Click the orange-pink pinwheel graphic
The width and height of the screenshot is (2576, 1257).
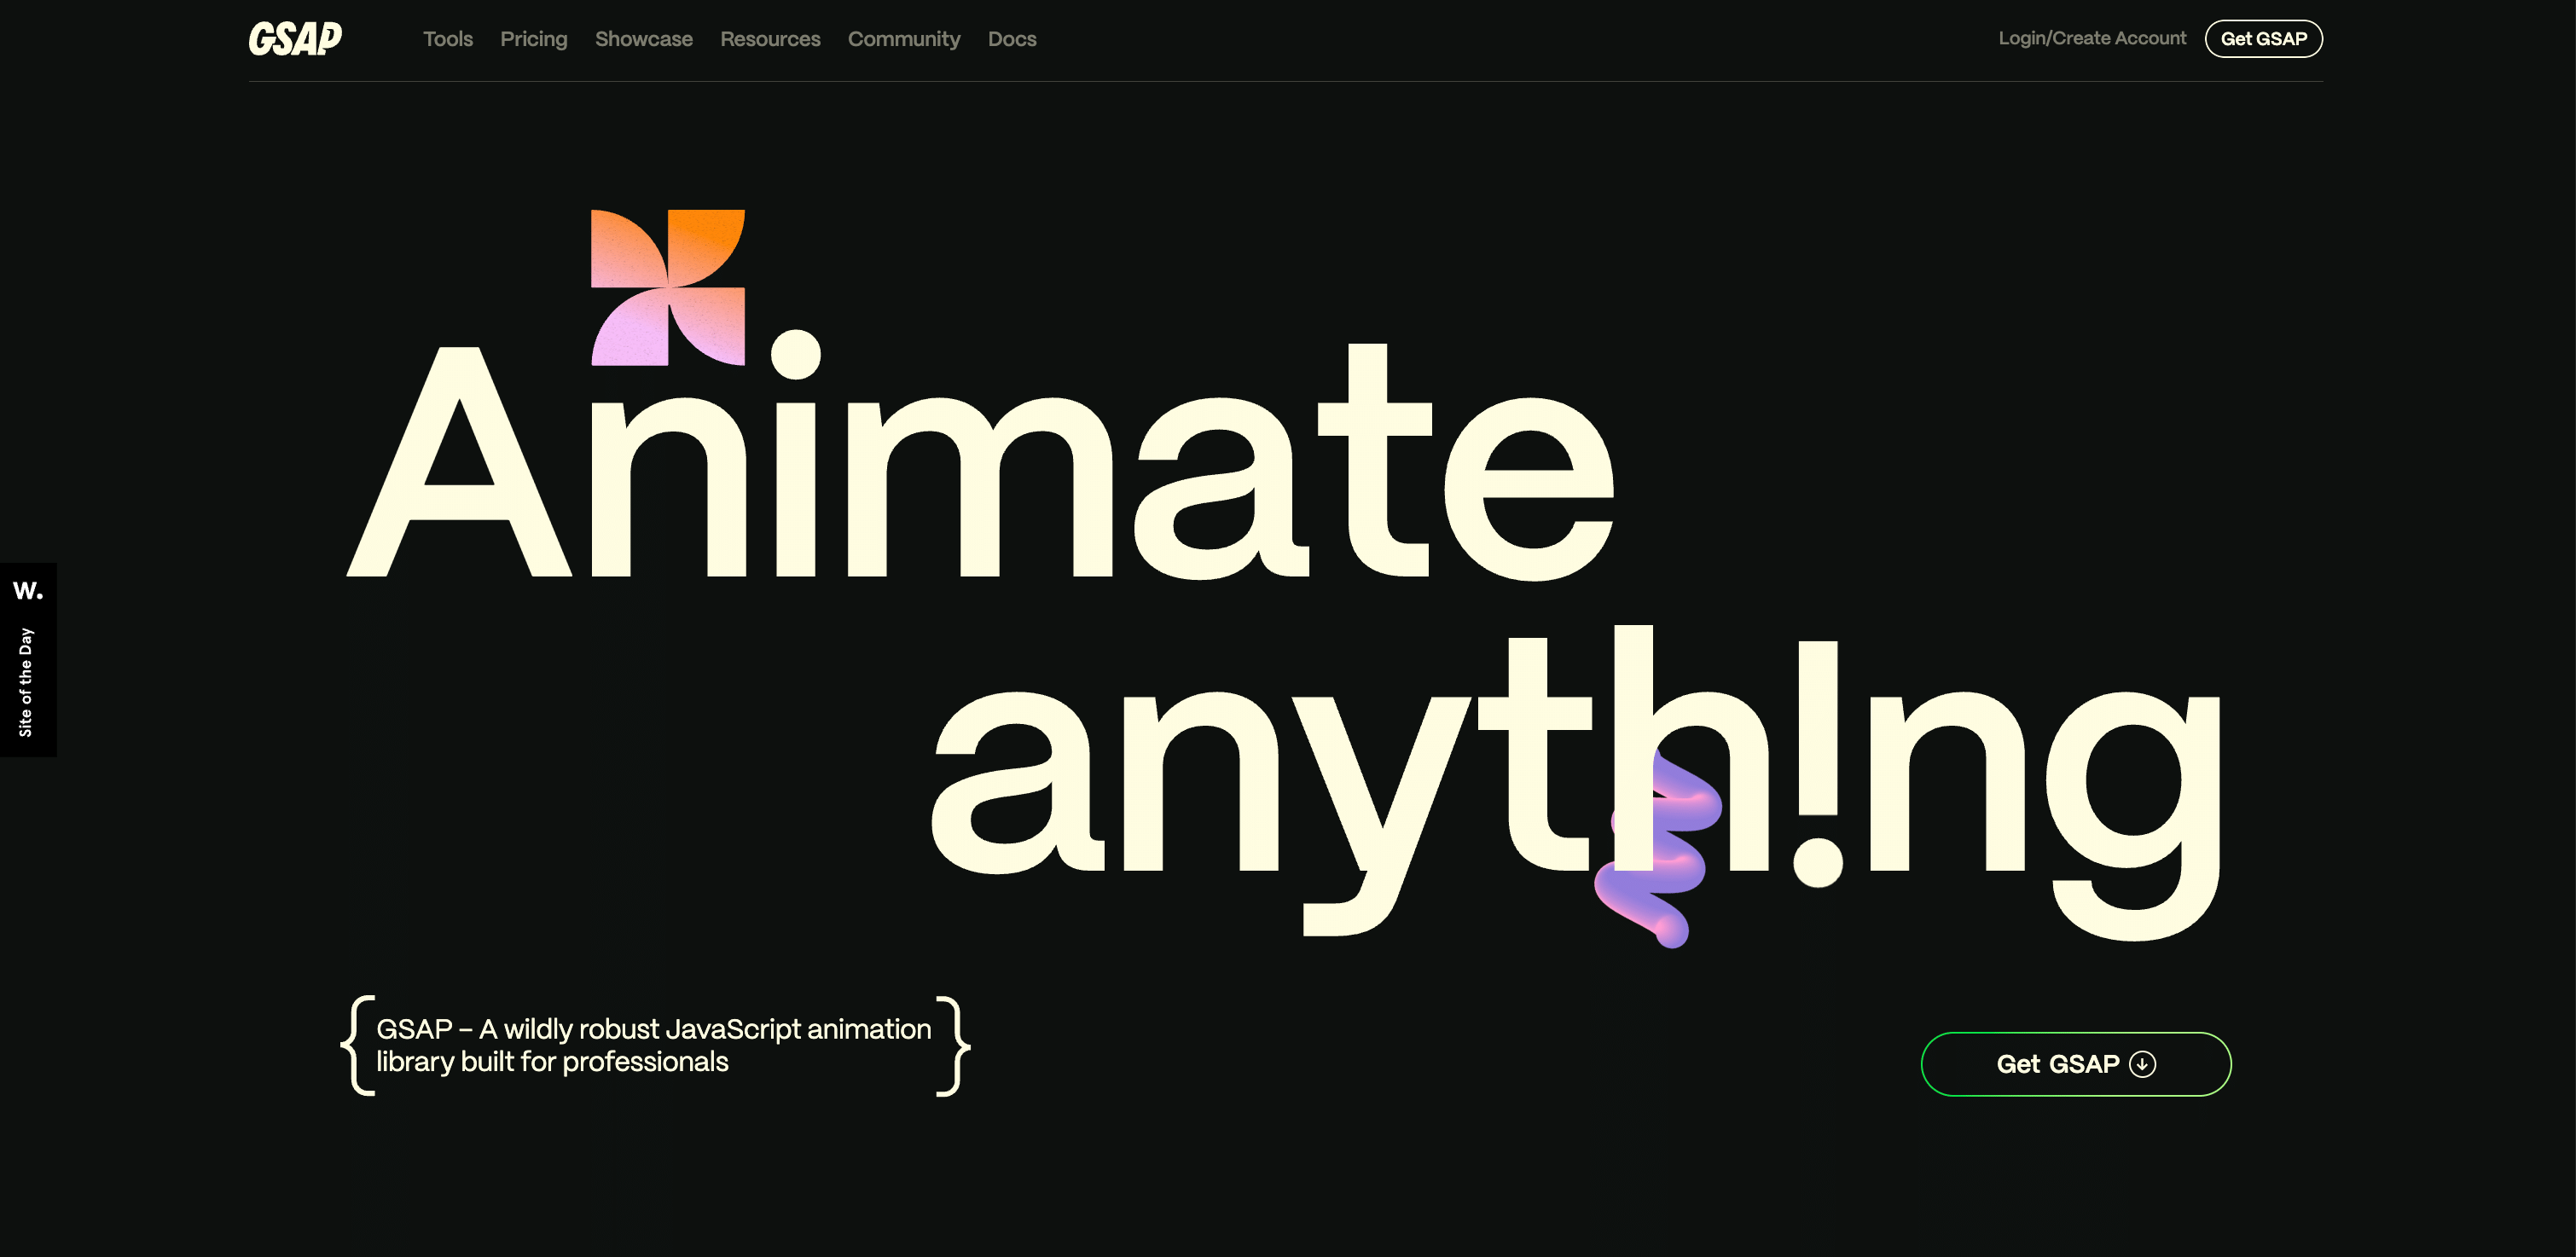[668, 287]
